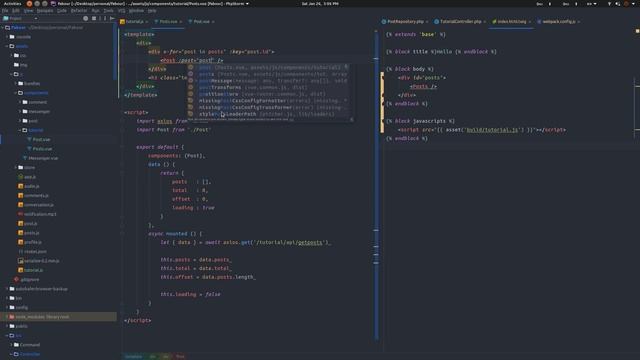Click the tutorial.js file icon in tree

click(20, 270)
